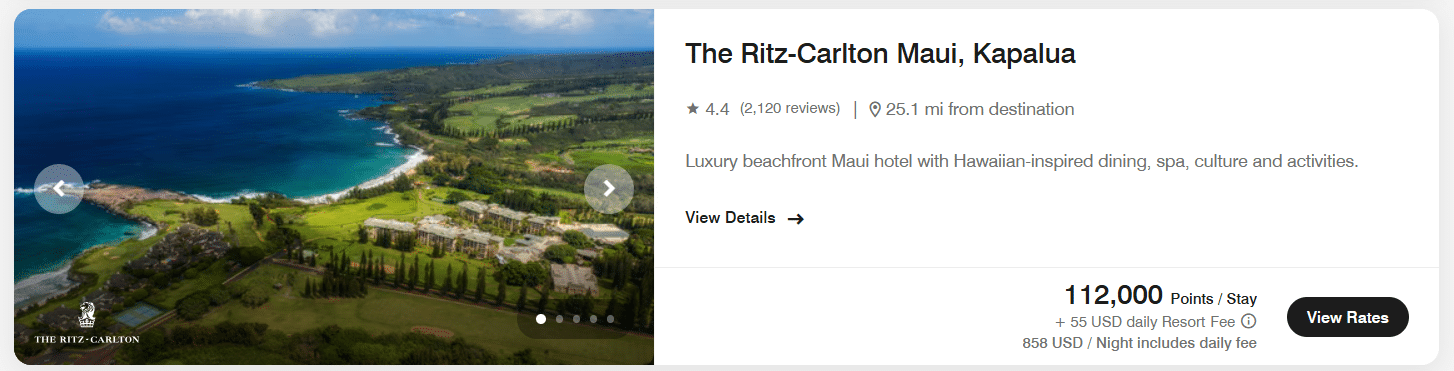Click the 25.1 mi from destination text
This screenshot has width=1454, height=371.
980,109
